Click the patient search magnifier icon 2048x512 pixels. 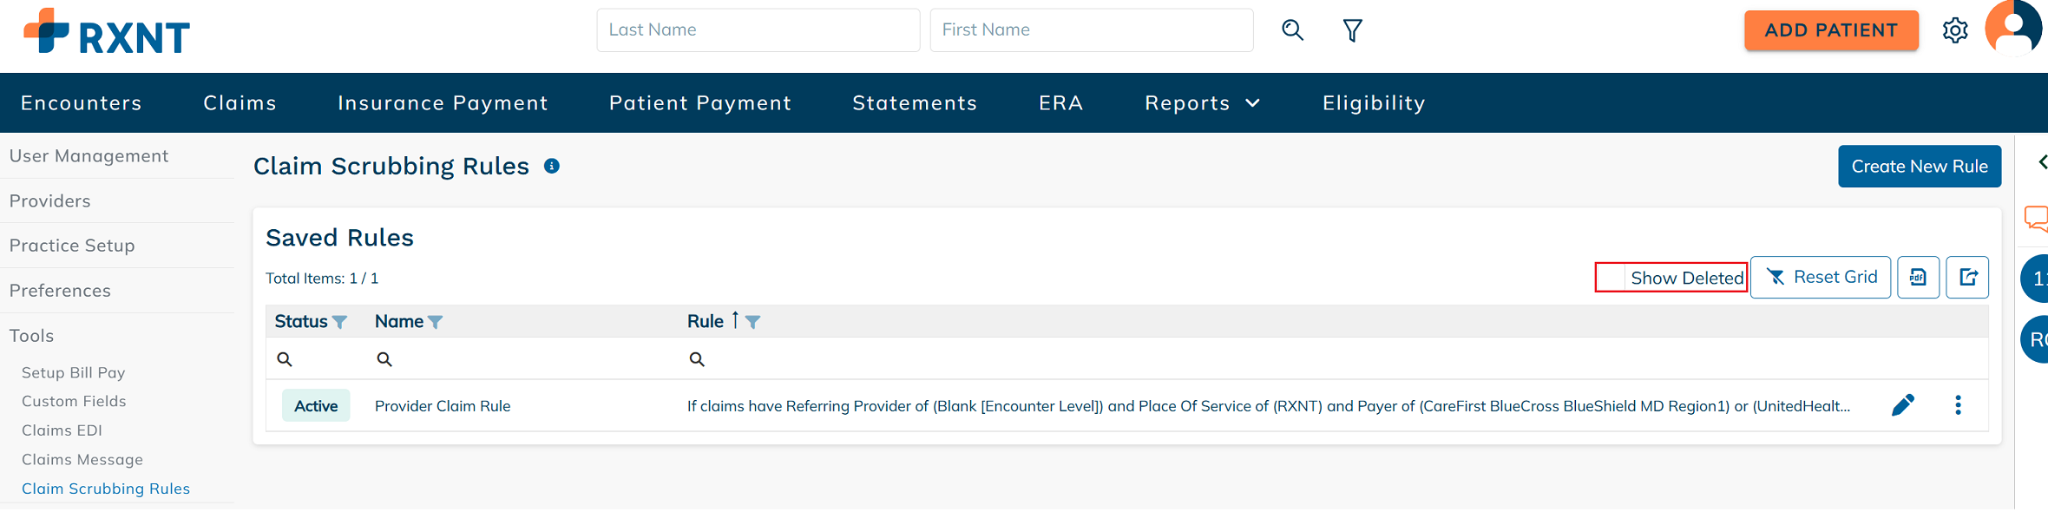pos(1292,30)
